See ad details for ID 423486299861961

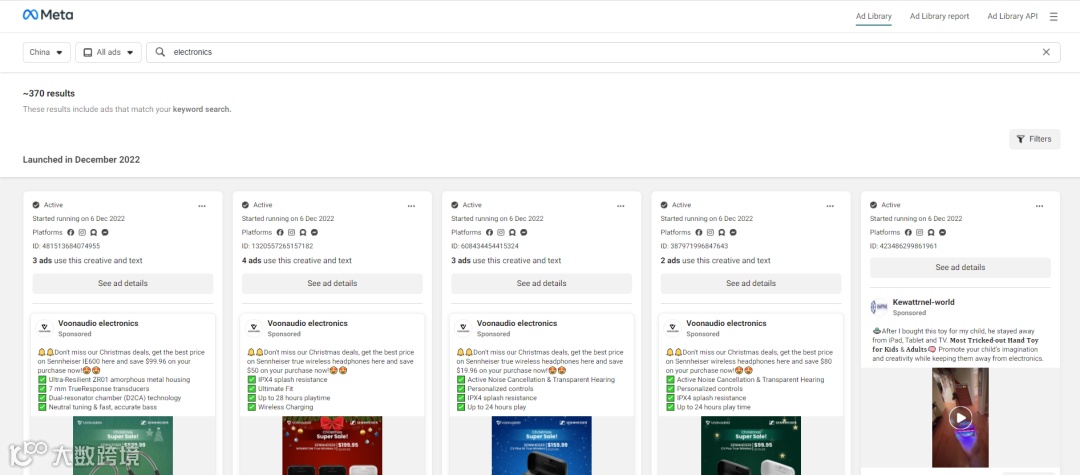click(x=960, y=268)
